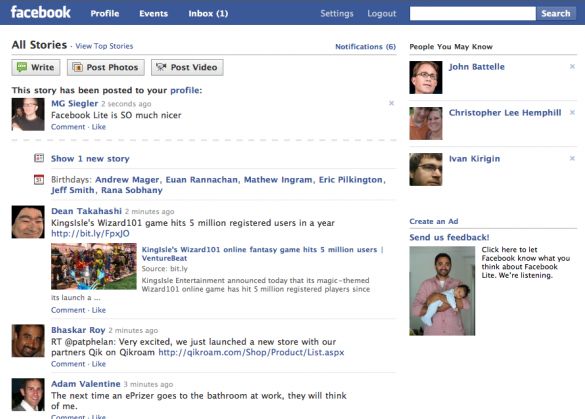The height and width of the screenshot is (419, 585).
Task: Dismiss John Battelle suggestion
Action: [572, 66]
